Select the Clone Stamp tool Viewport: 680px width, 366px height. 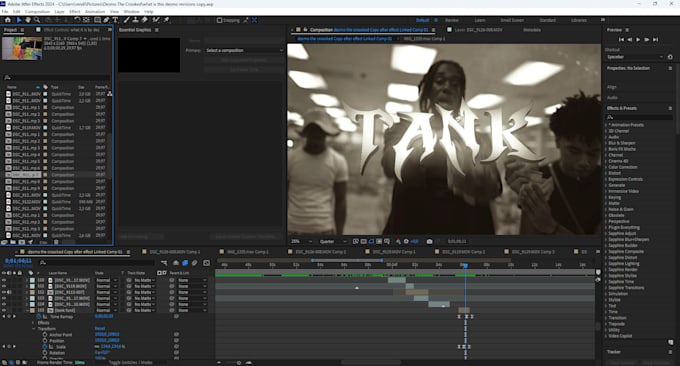click(135, 20)
